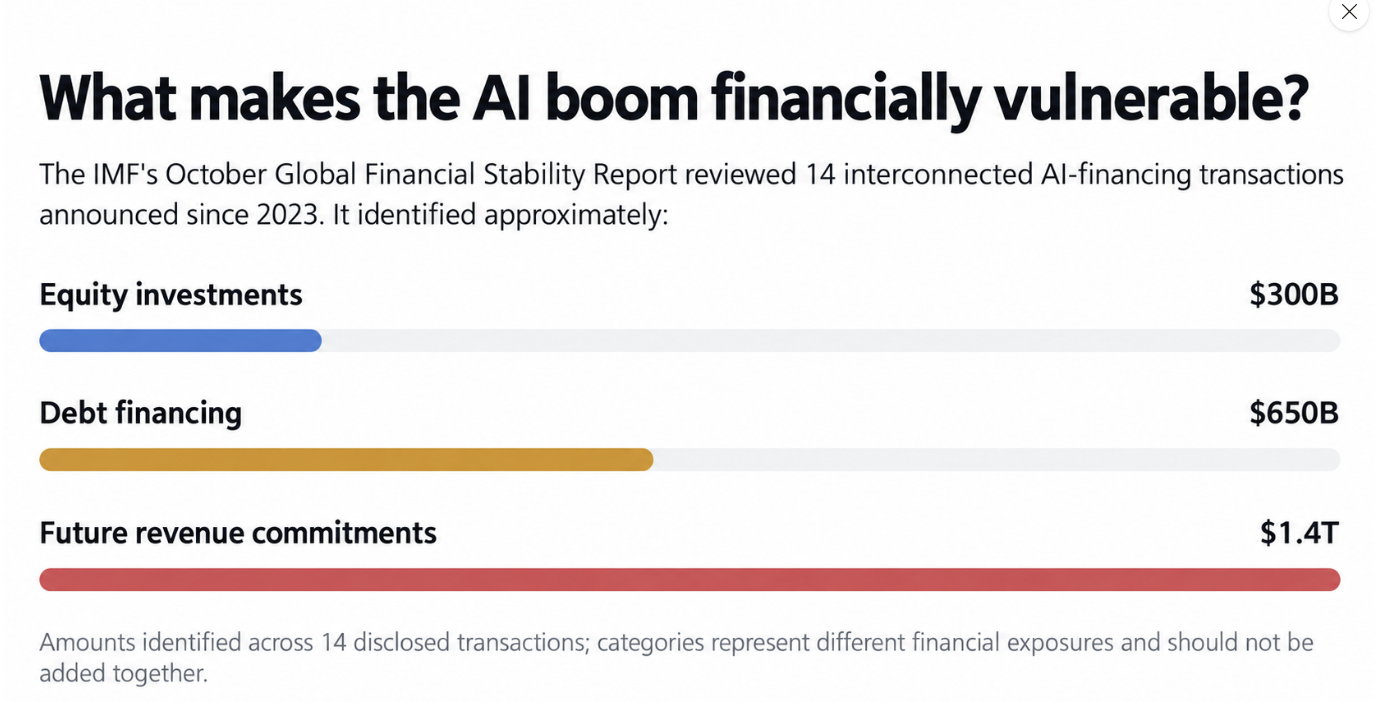Click 'added together.' at the footnote end
This screenshot has height=702, width=1375.
pos(123,673)
